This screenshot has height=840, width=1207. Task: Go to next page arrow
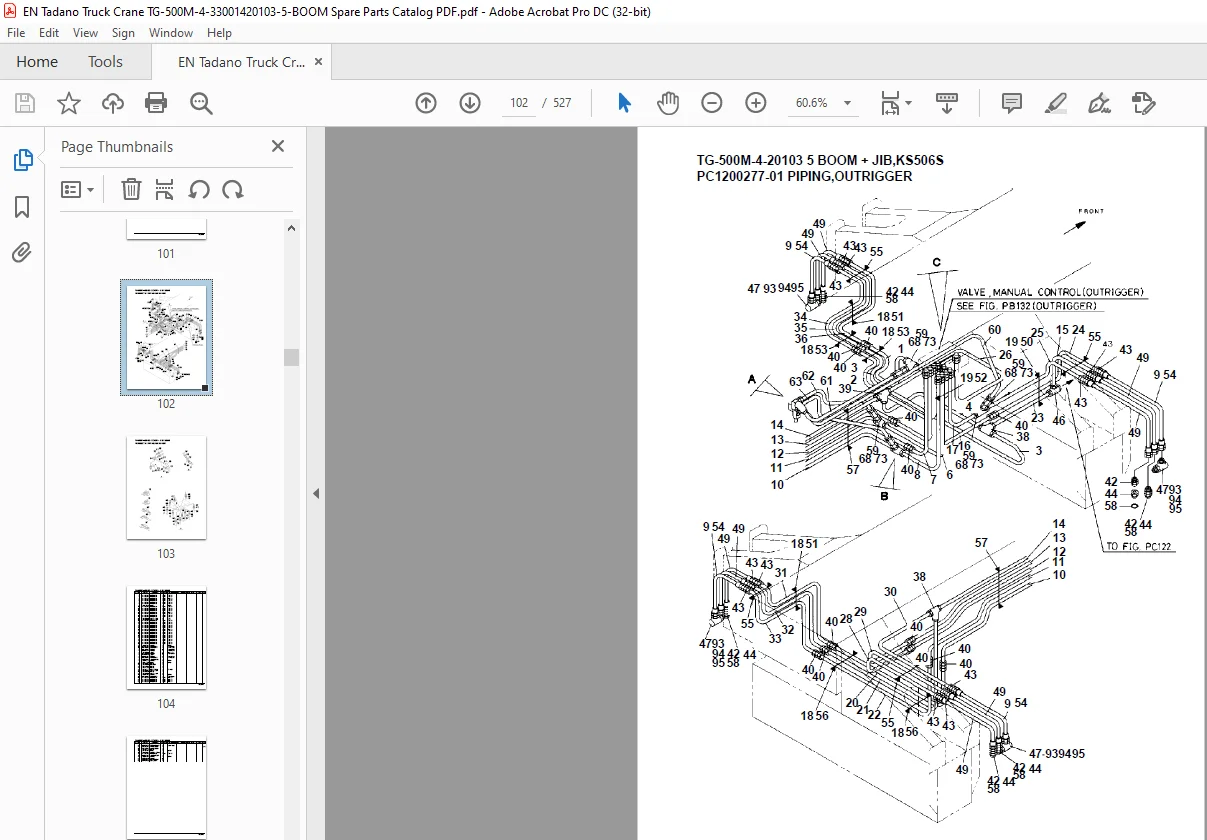[470, 103]
